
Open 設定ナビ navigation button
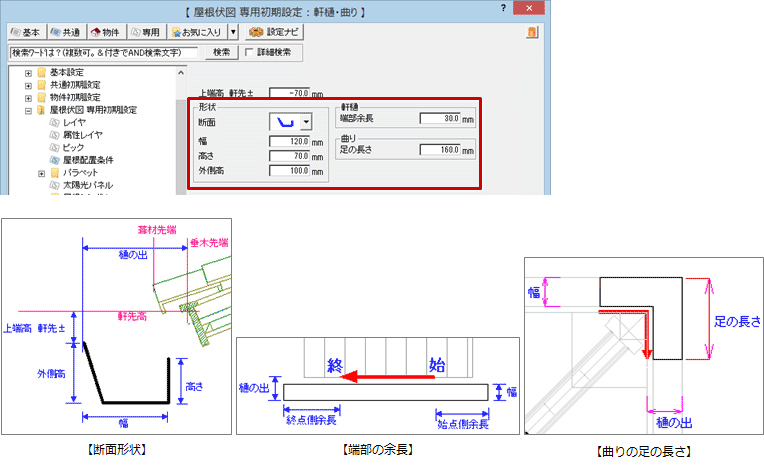coord(274,32)
